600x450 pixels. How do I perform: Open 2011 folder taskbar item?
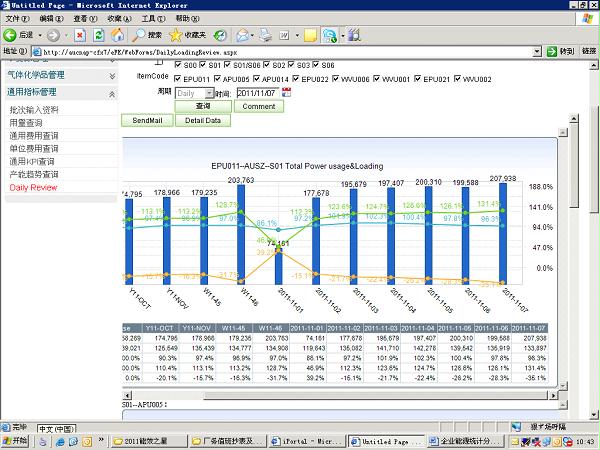tap(149, 441)
